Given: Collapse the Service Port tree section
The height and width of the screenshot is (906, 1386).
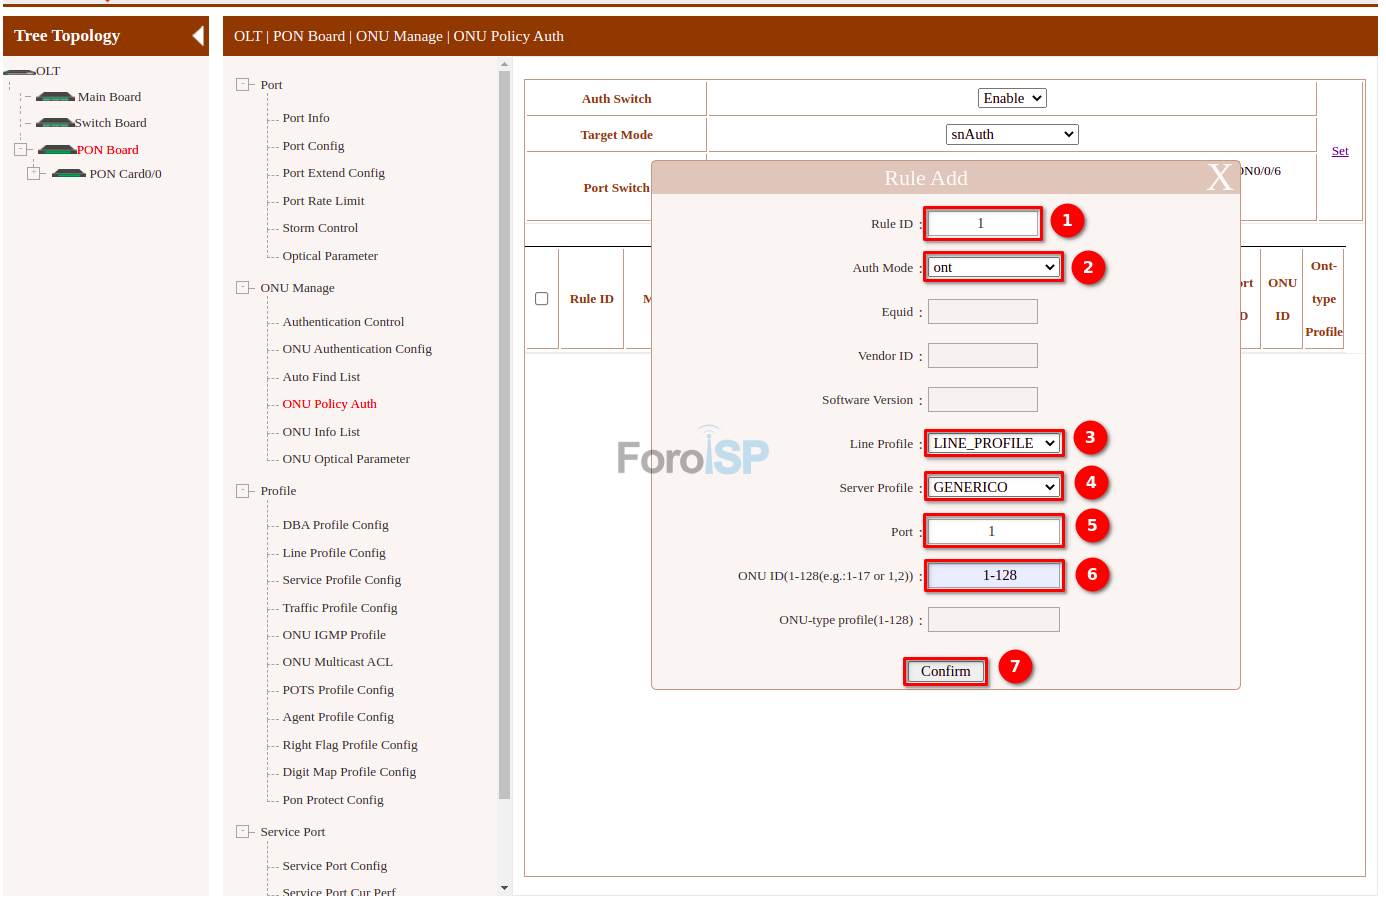Looking at the screenshot, I should click(x=242, y=832).
